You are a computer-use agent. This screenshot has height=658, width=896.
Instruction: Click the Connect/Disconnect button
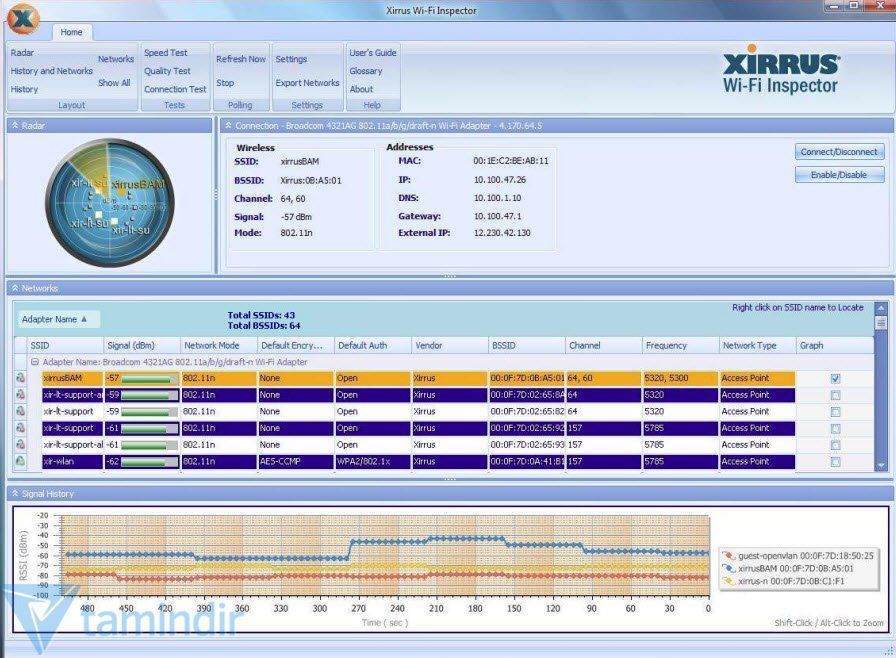point(839,152)
